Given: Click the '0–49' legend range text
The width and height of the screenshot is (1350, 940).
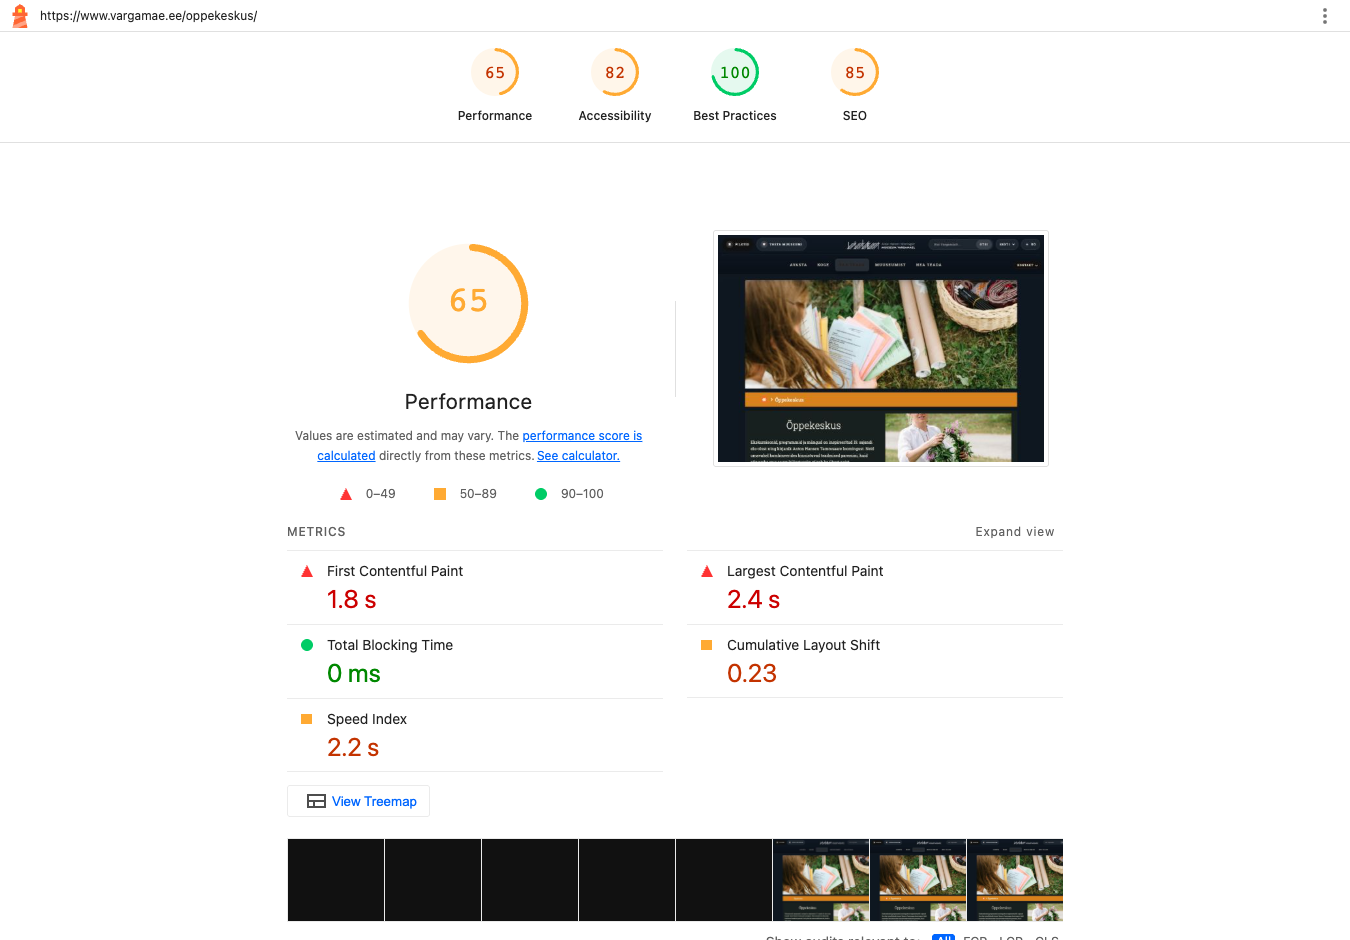Looking at the screenshot, I should click(x=381, y=494).
